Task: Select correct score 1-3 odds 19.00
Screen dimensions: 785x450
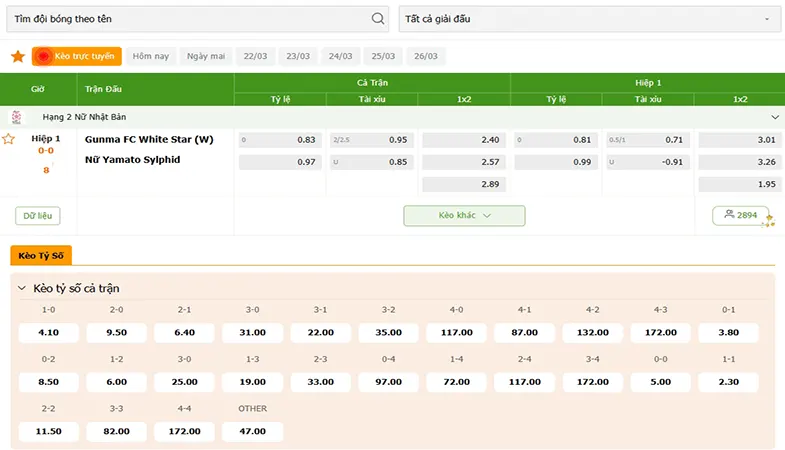Action: point(252,382)
